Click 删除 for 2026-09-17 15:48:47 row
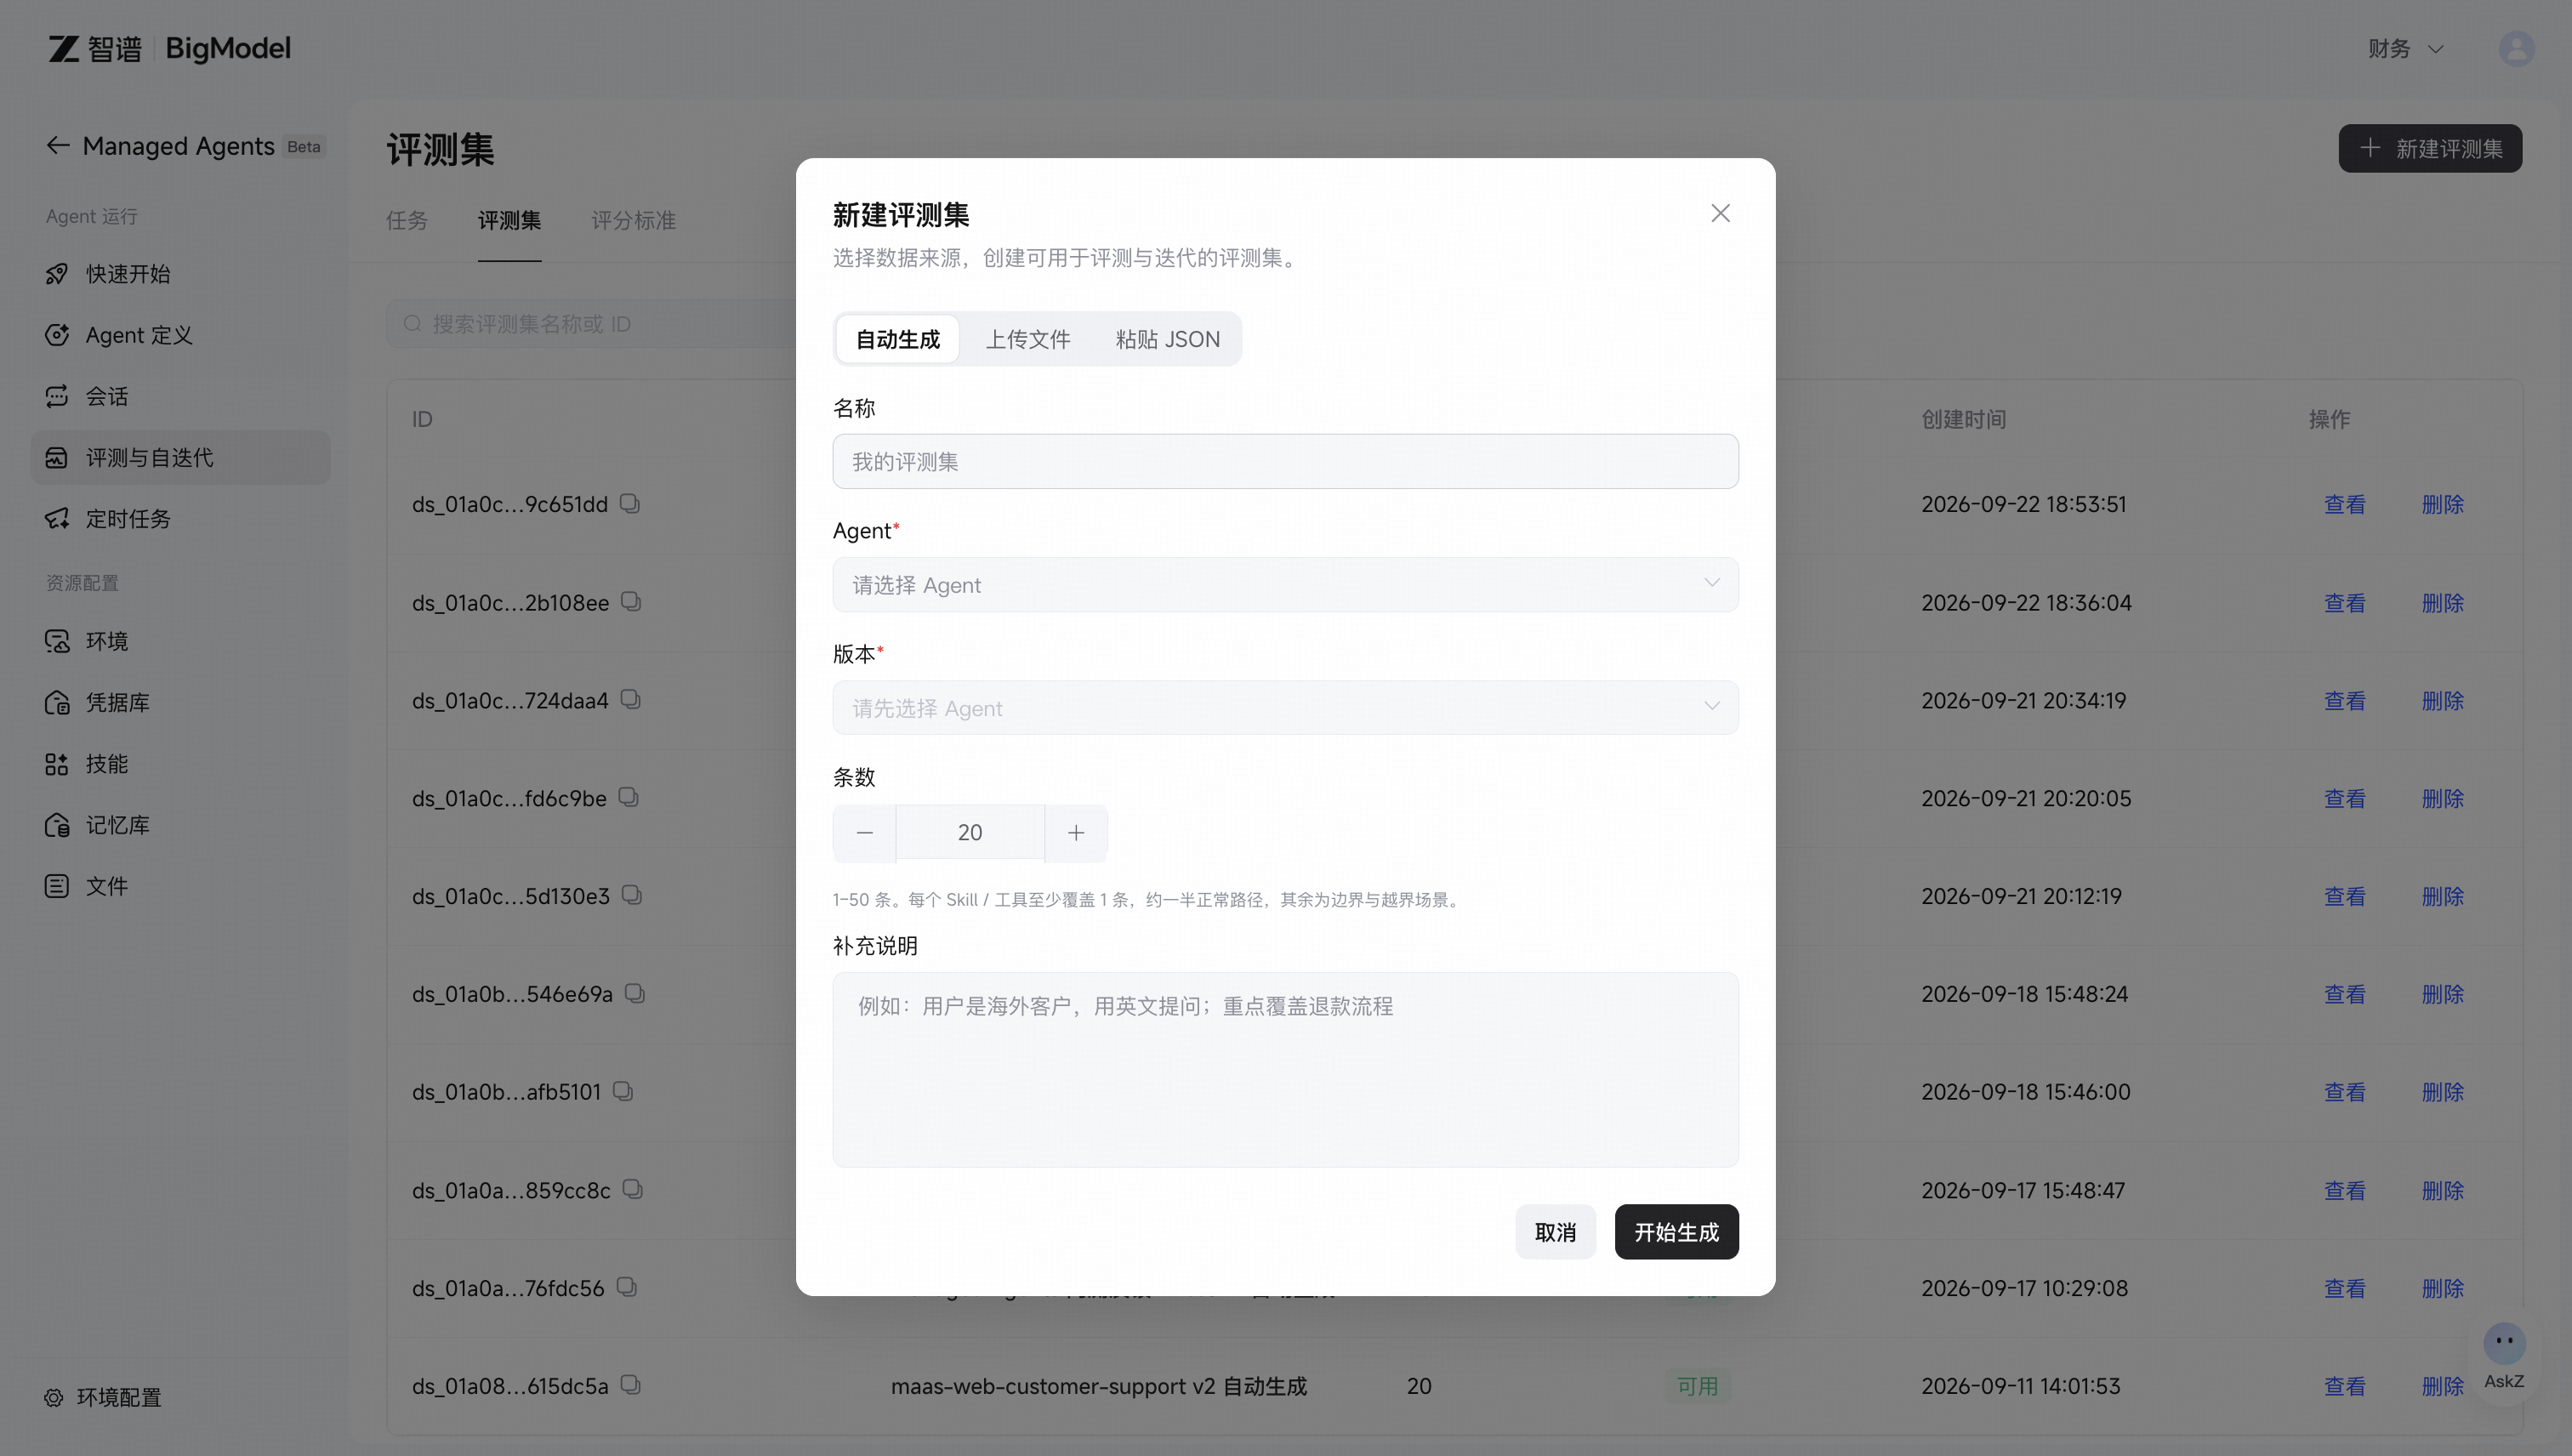The image size is (2572, 1456). click(2443, 1190)
